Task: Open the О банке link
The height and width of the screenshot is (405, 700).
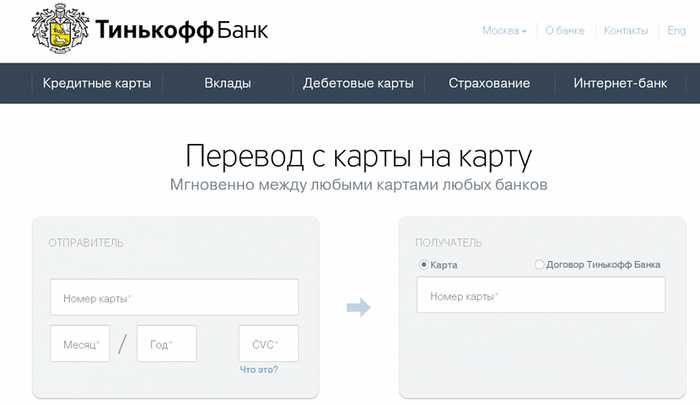Action: click(565, 30)
